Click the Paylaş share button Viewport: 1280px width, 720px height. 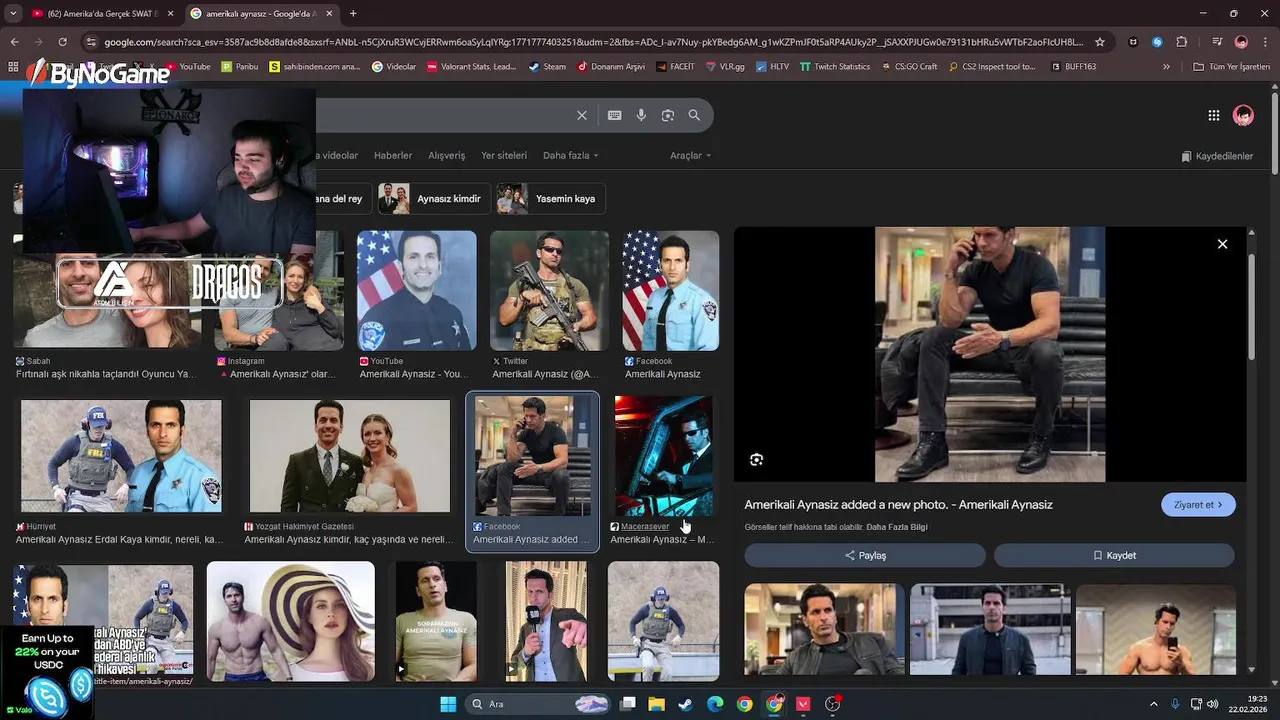coord(865,555)
